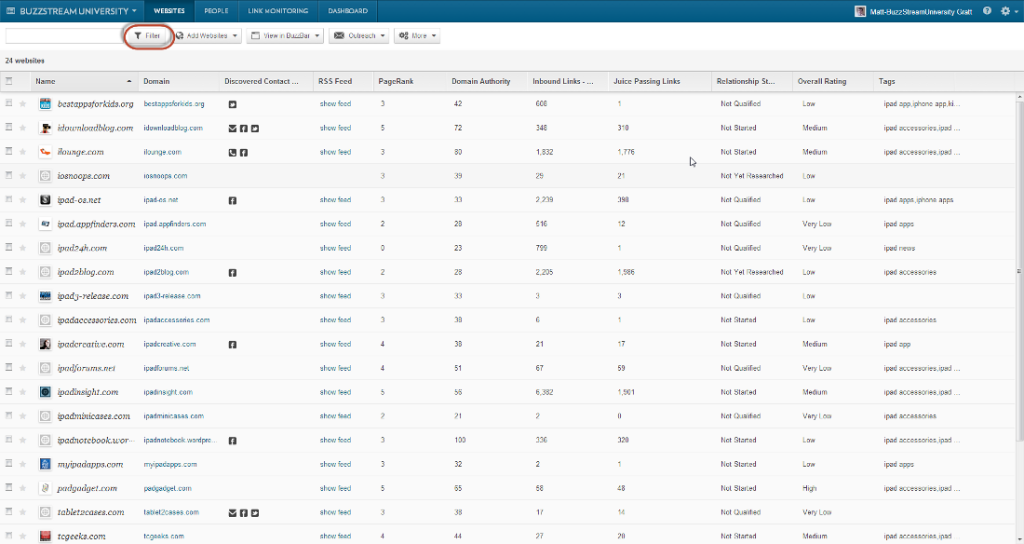Viewport: 1024px width, 544px height.
Task: Switch to the People tab
Action: tap(215, 11)
